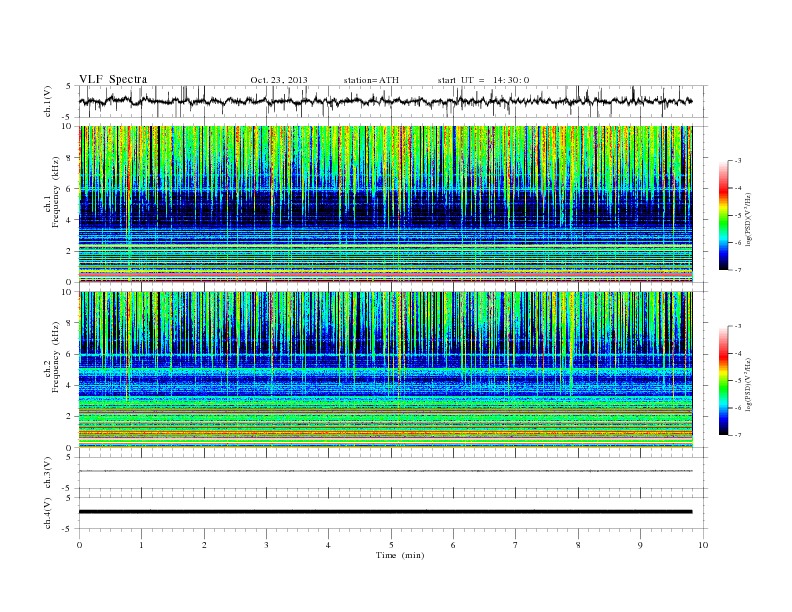
Task: Click the 'ch.3(V)' axis label
Action: click(x=48, y=472)
